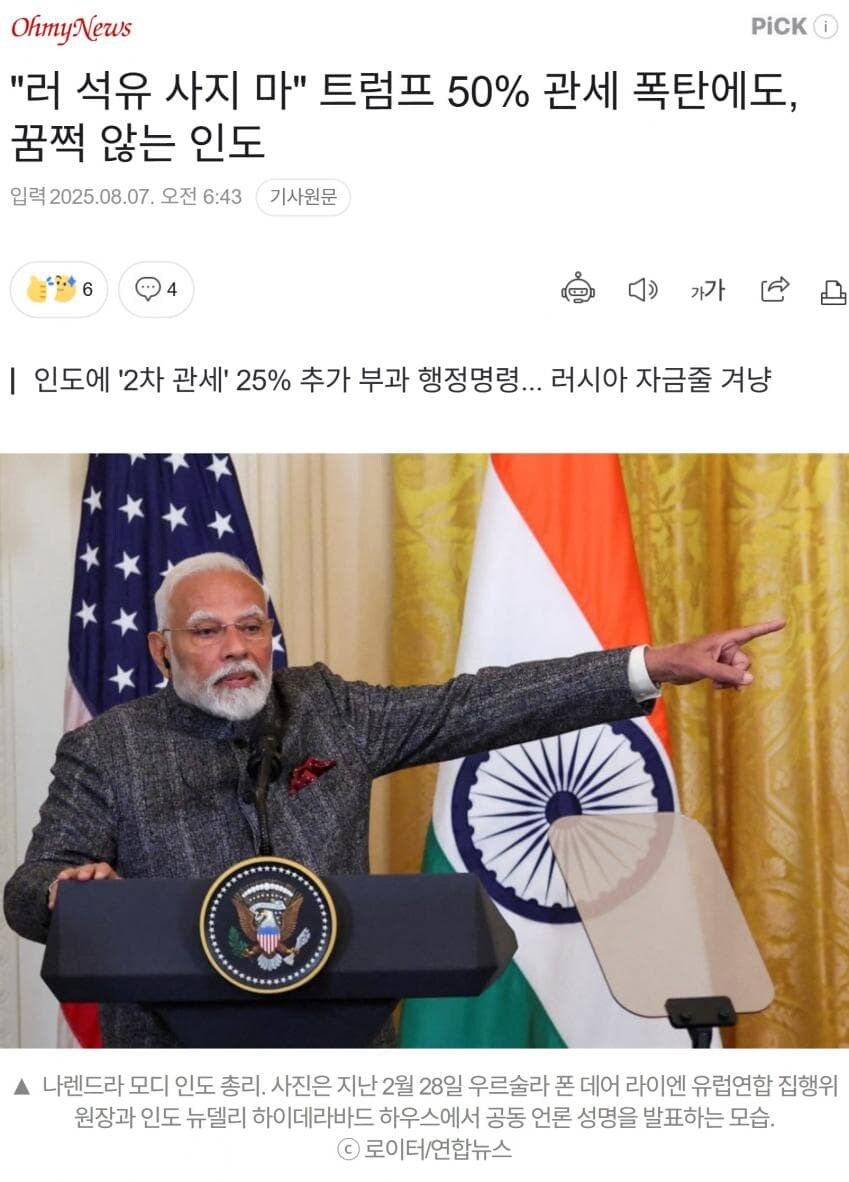
Task: Click the thumbs-up reaction emoji
Action: pos(38,289)
